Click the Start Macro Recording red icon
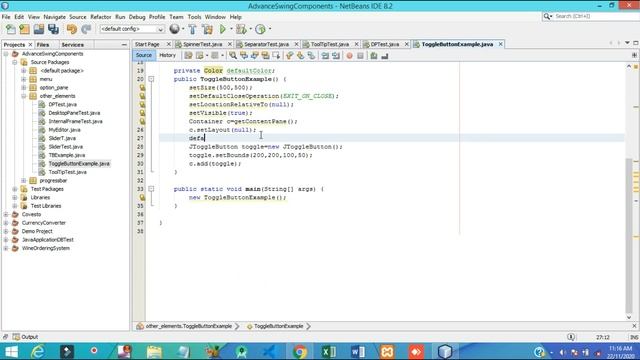640x360 pixels. pyautogui.click(x=349, y=56)
